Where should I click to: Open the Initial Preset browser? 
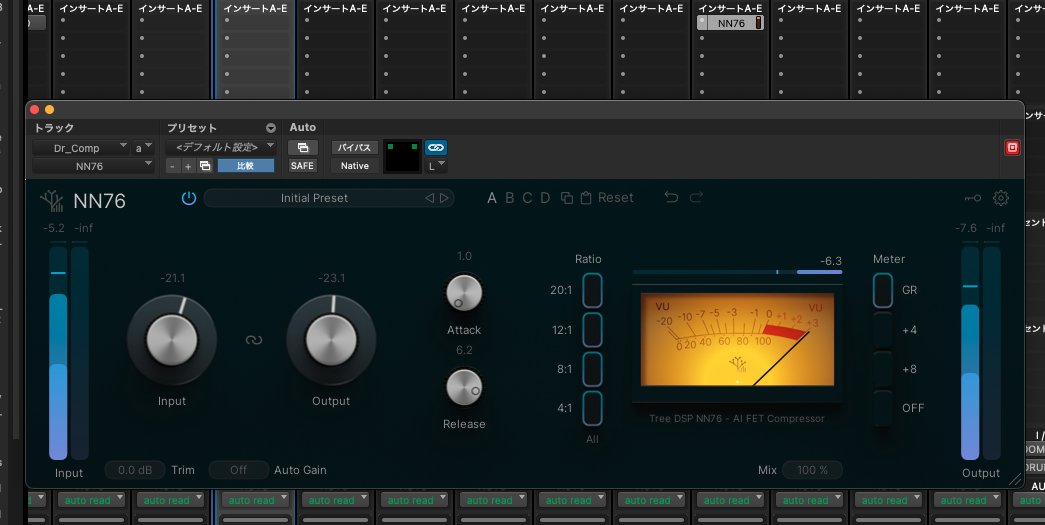point(314,198)
